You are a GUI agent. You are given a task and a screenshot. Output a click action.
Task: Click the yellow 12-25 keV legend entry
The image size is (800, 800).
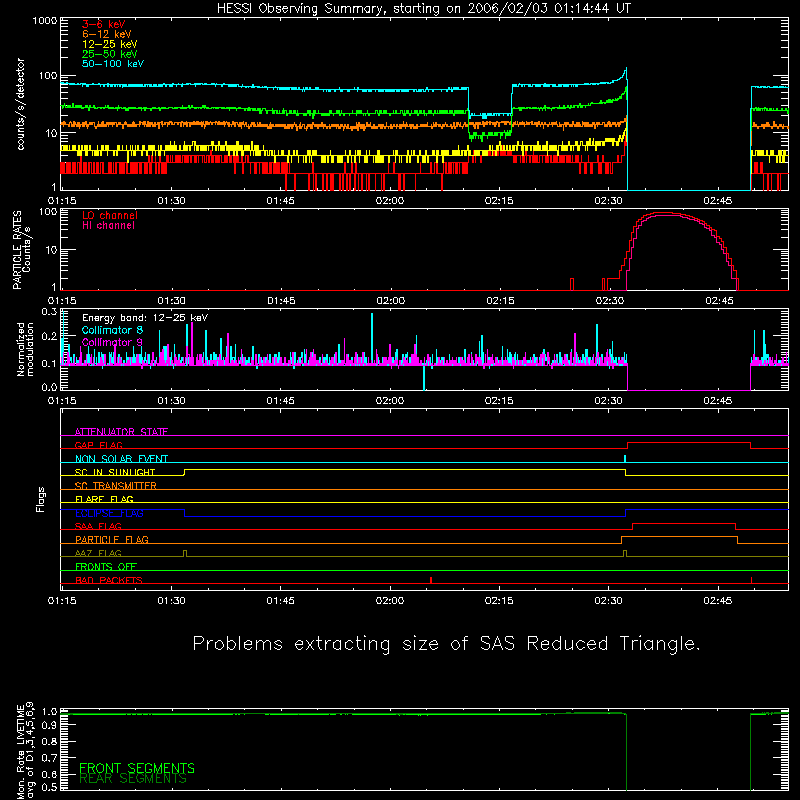[110, 44]
